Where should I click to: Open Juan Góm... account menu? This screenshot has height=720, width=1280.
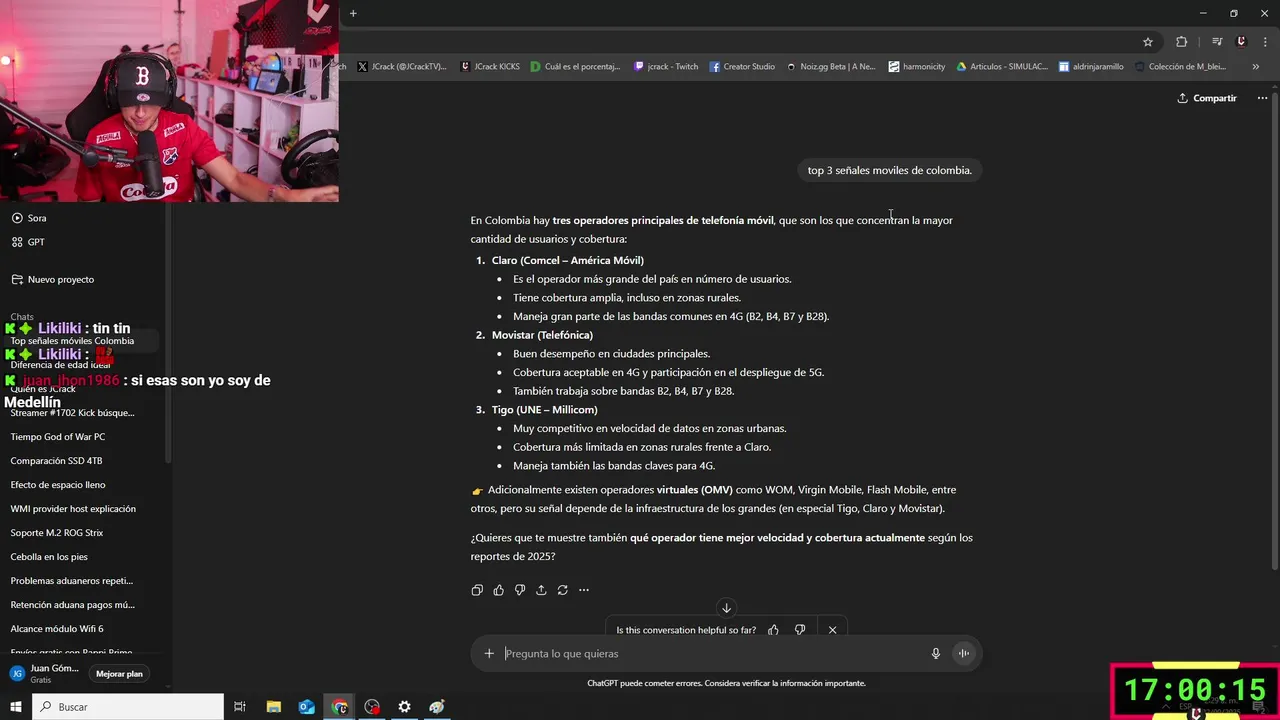tap(45, 674)
